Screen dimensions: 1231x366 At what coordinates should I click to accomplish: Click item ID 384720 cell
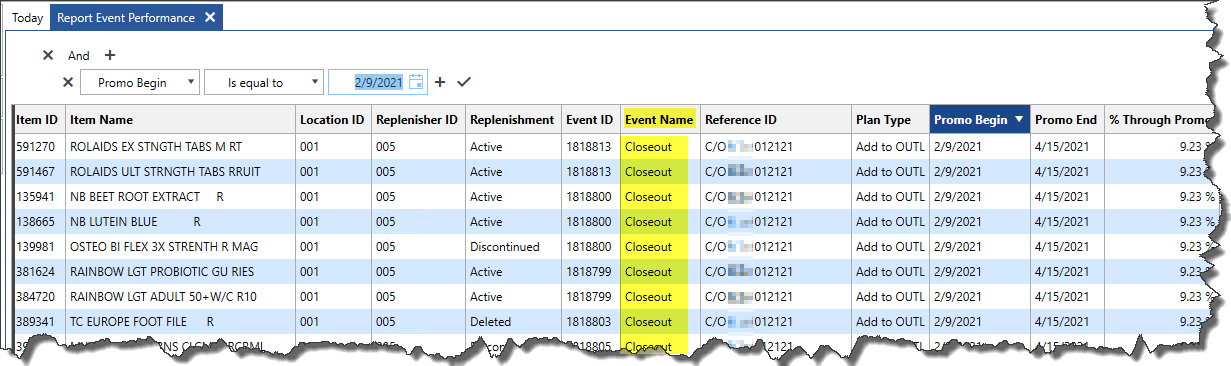pos(38,297)
